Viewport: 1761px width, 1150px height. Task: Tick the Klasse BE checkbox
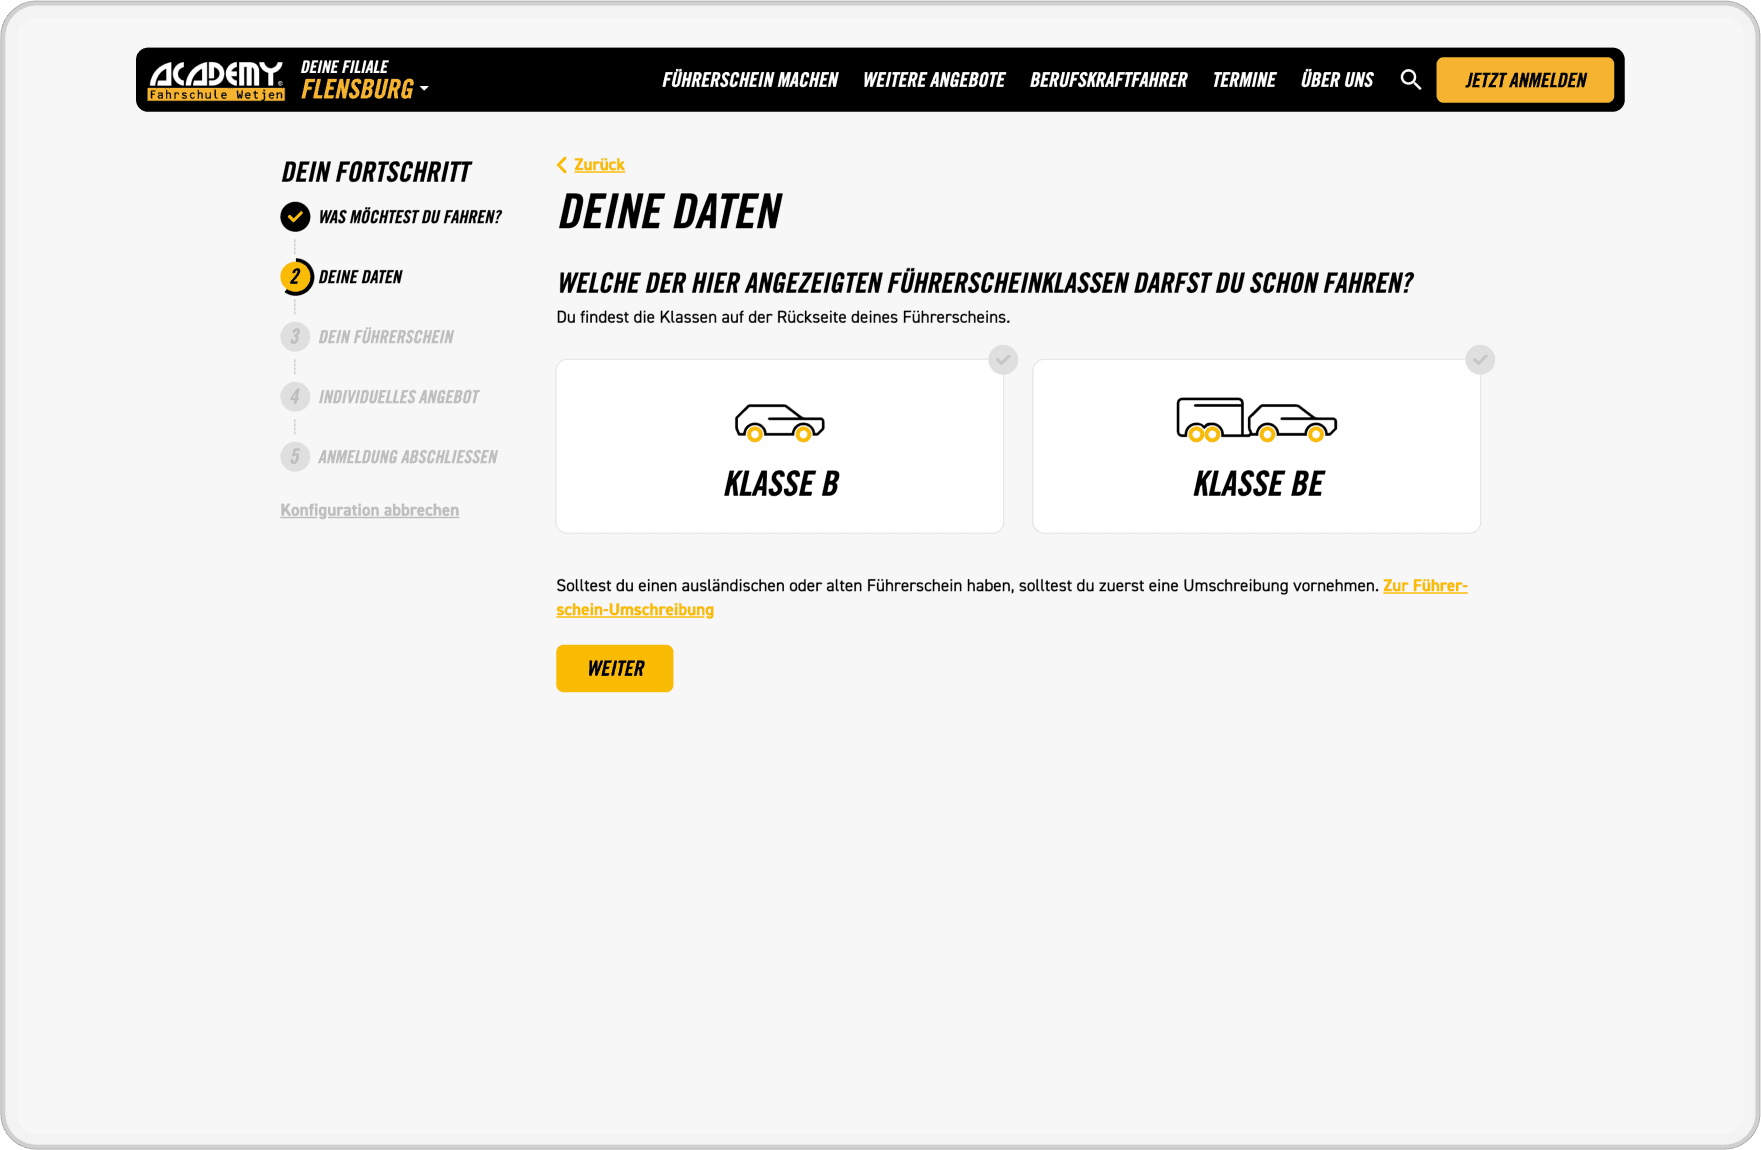(1480, 360)
